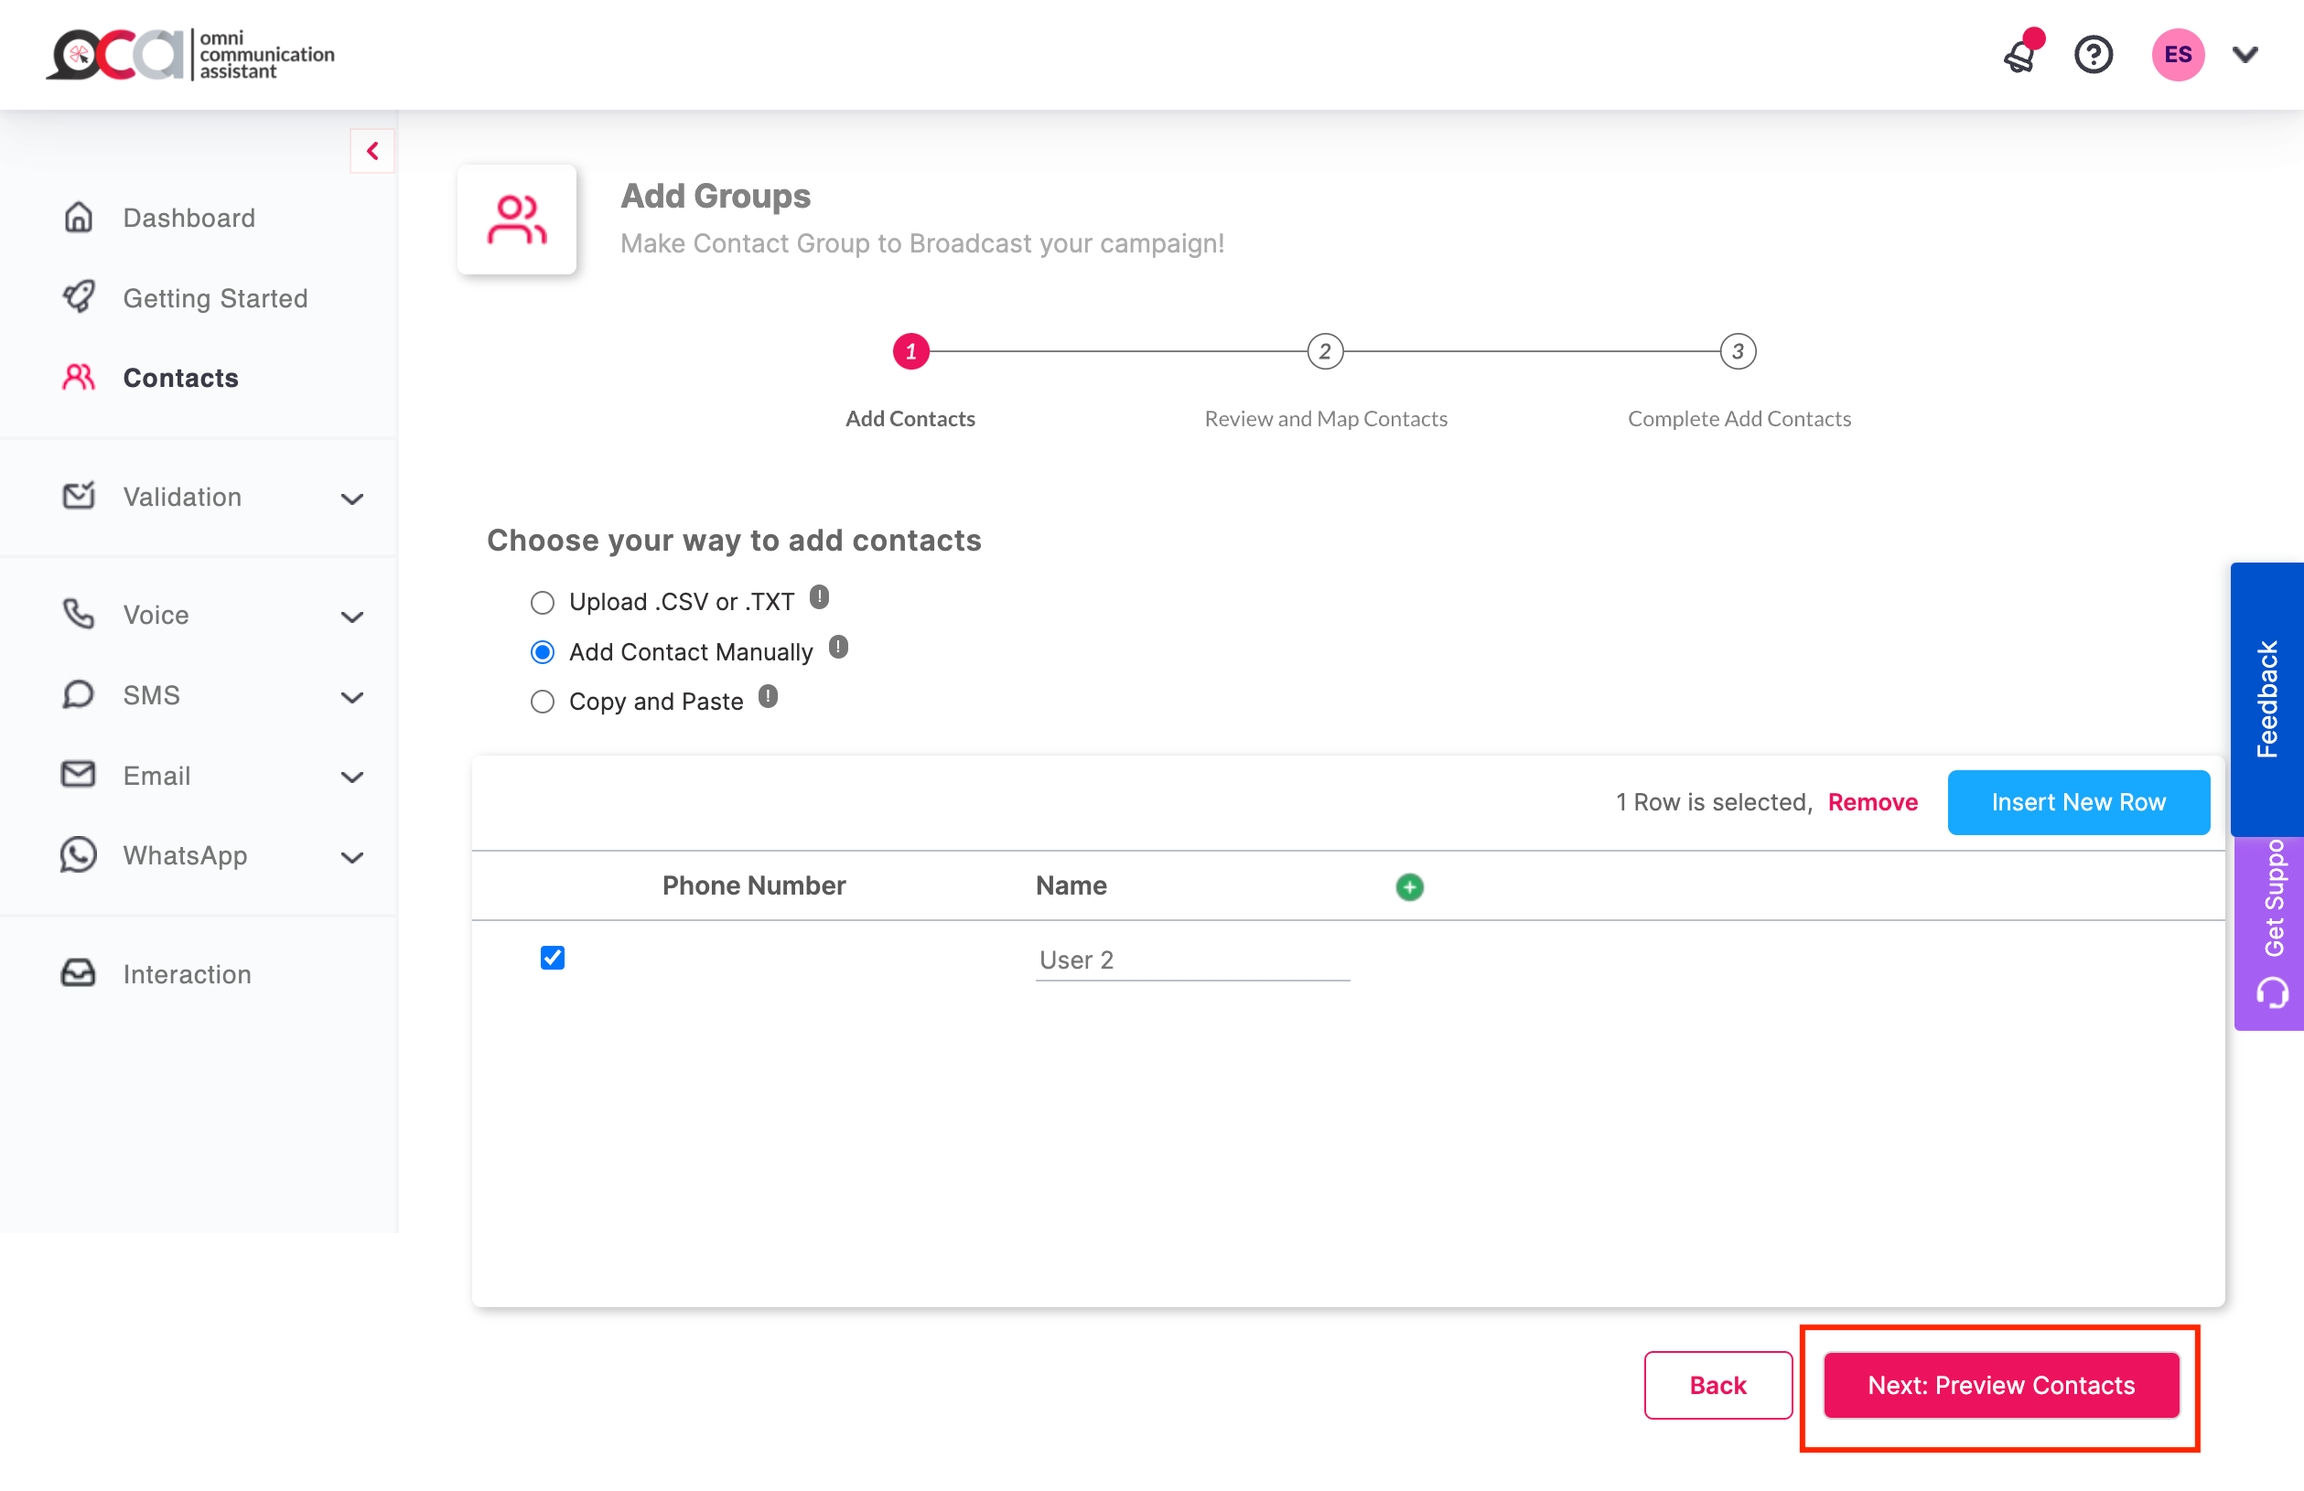Click Next: Preview Contacts button
The height and width of the screenshot is (1491, 2304).
2001,1385
